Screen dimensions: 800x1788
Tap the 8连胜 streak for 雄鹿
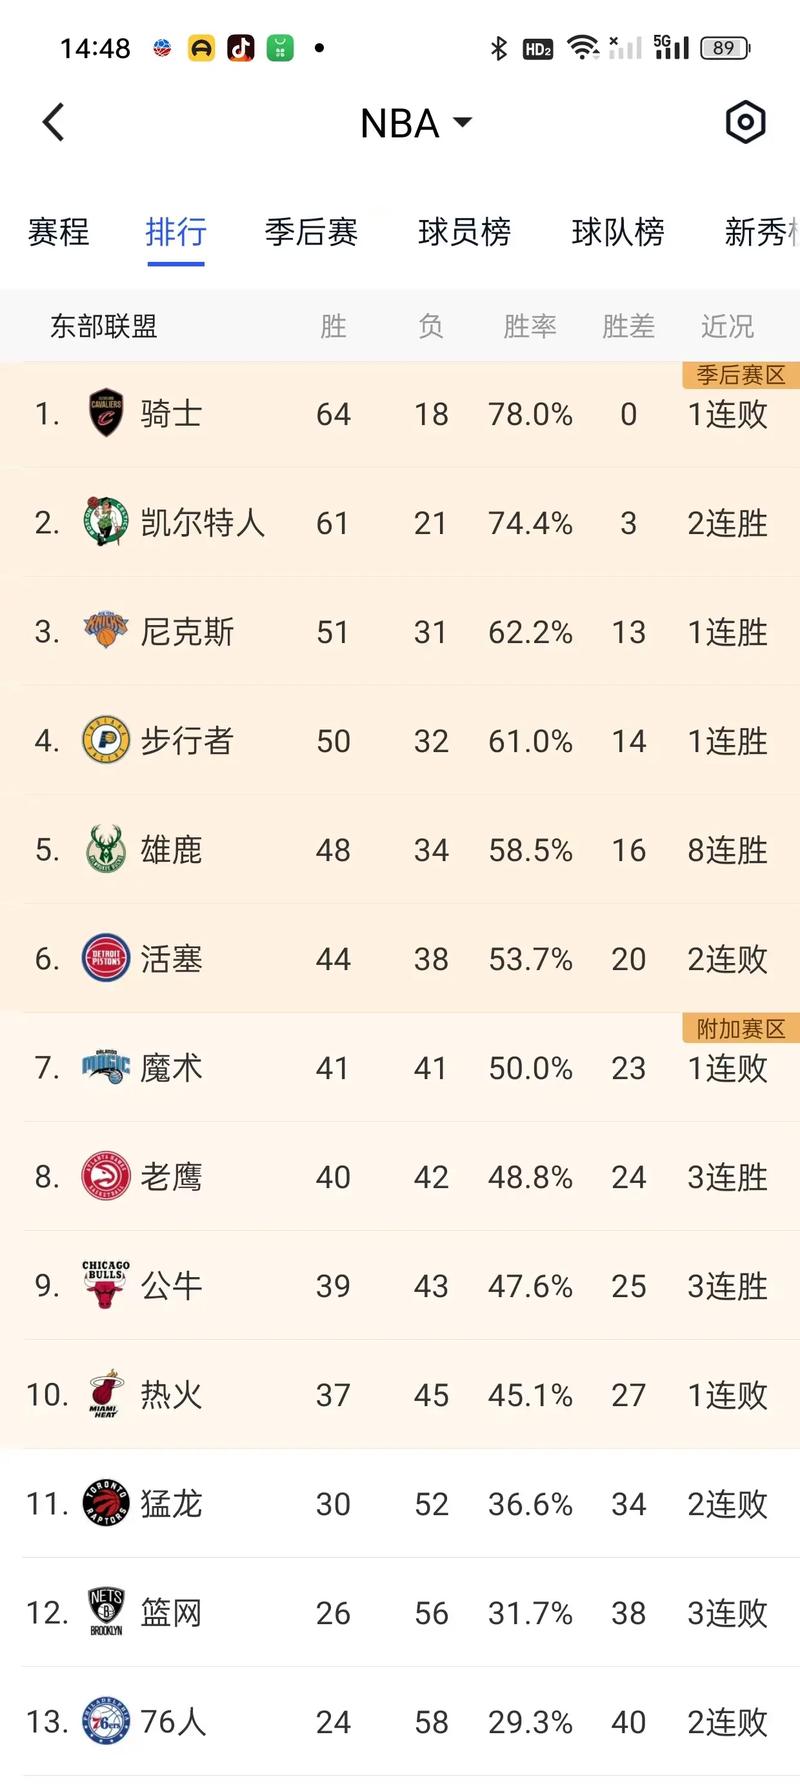726,850
